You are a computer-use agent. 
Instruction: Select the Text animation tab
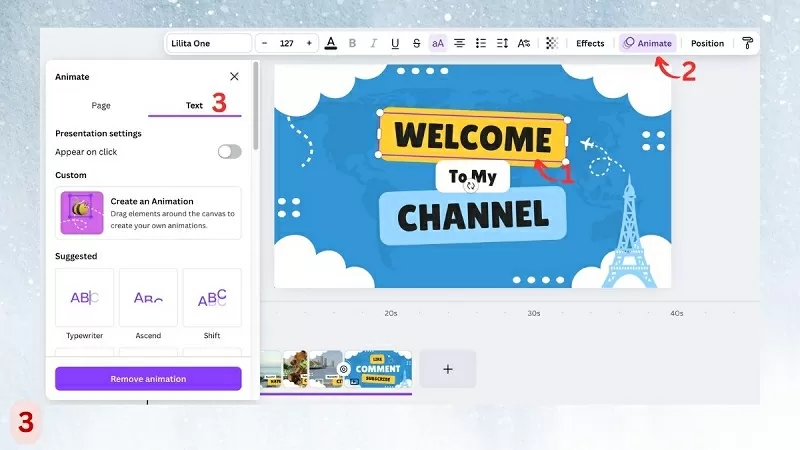(194, 105)
